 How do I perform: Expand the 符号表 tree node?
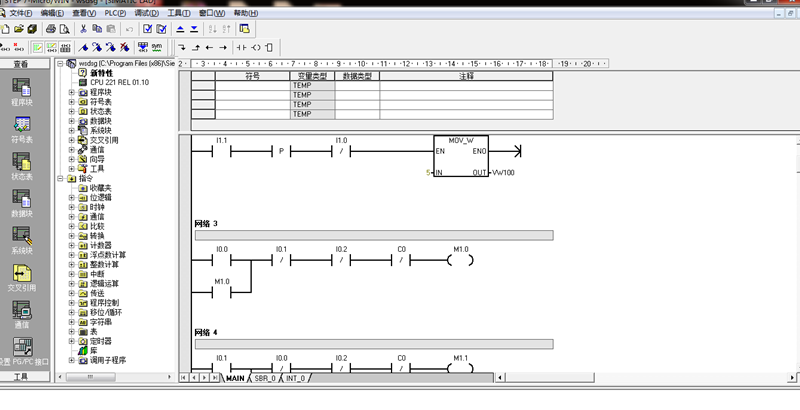[x=71, y=102]
